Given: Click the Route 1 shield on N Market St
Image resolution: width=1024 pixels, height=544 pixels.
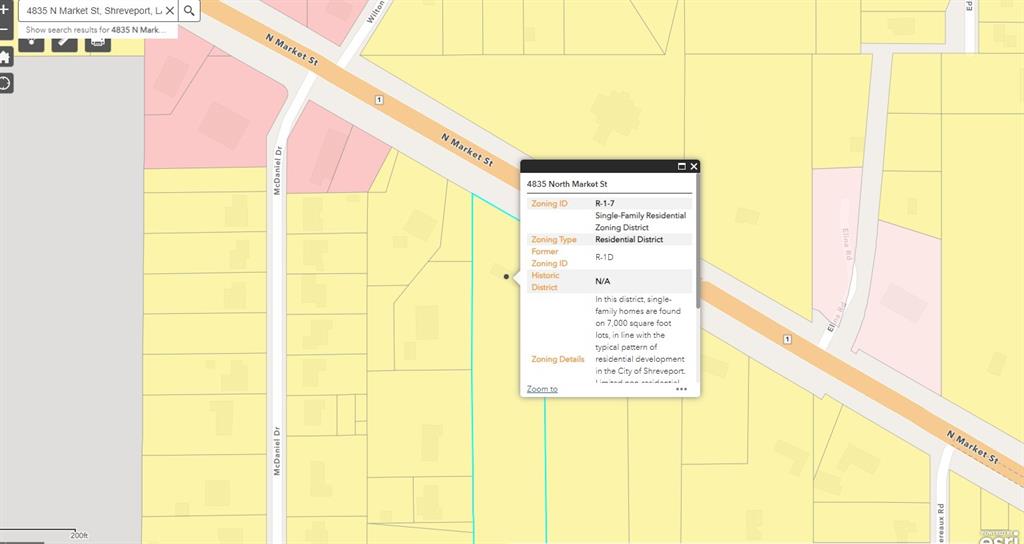Looking at the screenshot, I should pyautogui.click(x=379, y=100).
